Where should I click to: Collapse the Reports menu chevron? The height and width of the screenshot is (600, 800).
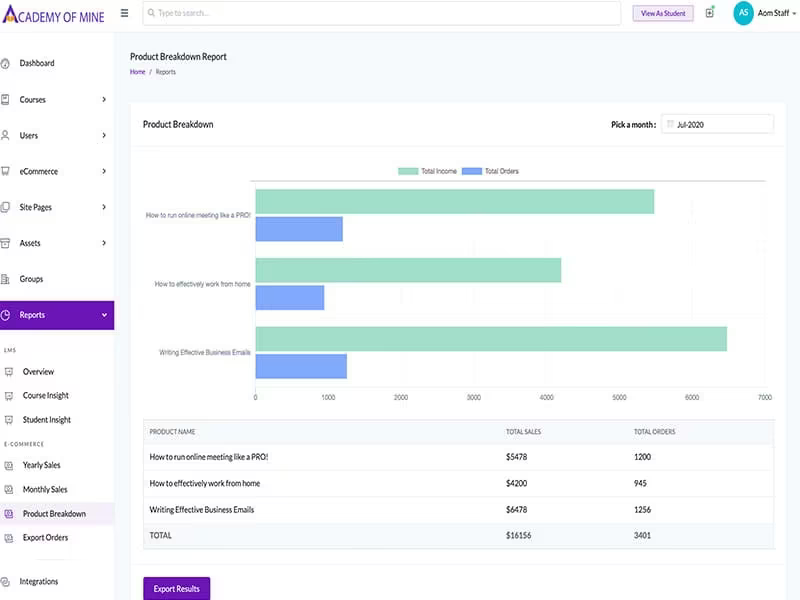(x=104, y=315)
